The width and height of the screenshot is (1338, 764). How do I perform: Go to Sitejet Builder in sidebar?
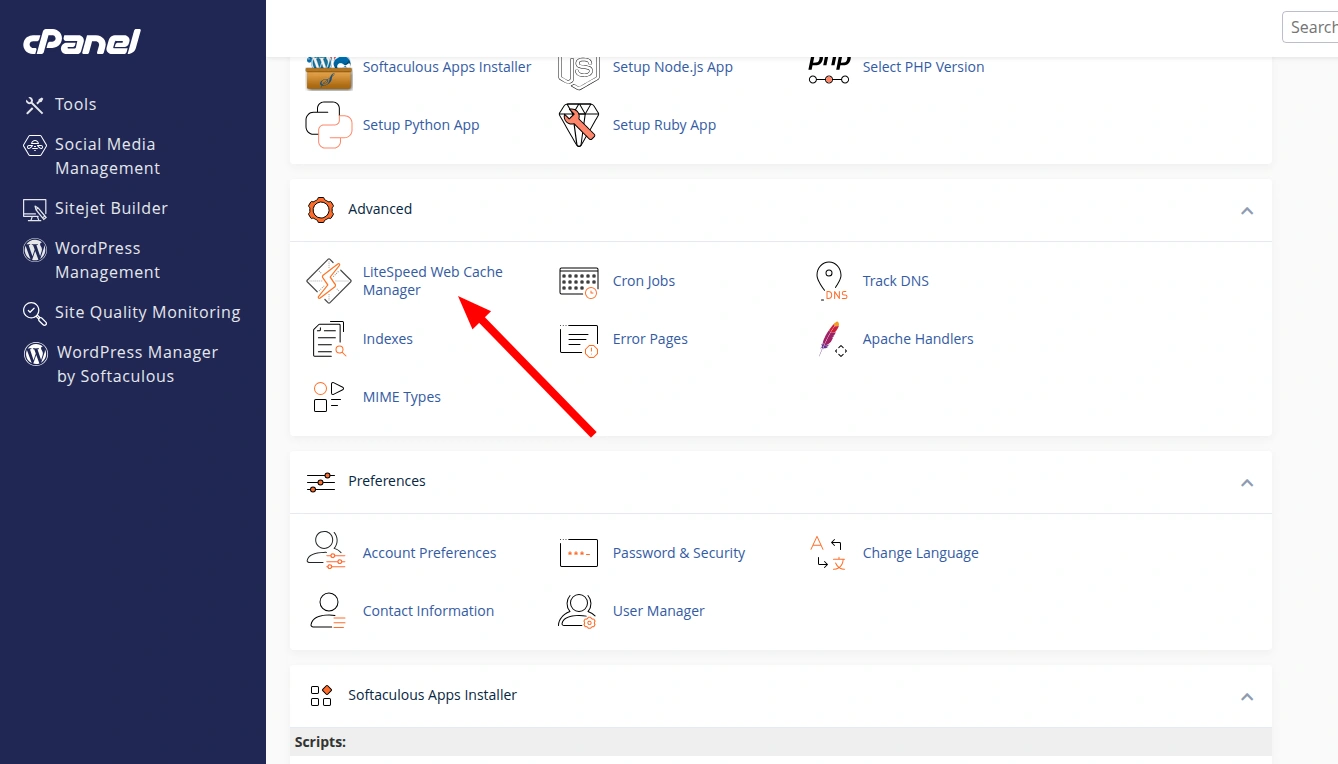(x=110, y=208)
